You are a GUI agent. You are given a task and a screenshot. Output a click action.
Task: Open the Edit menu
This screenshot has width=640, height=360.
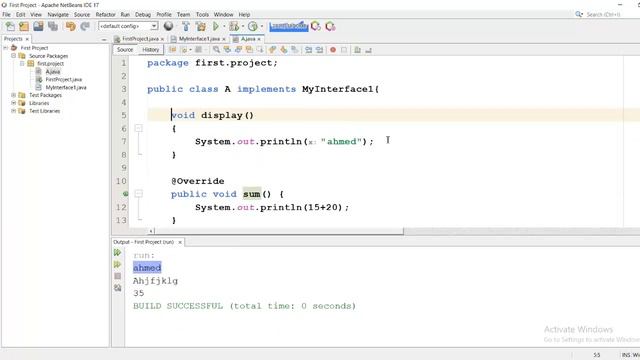[x=20, y=14]
